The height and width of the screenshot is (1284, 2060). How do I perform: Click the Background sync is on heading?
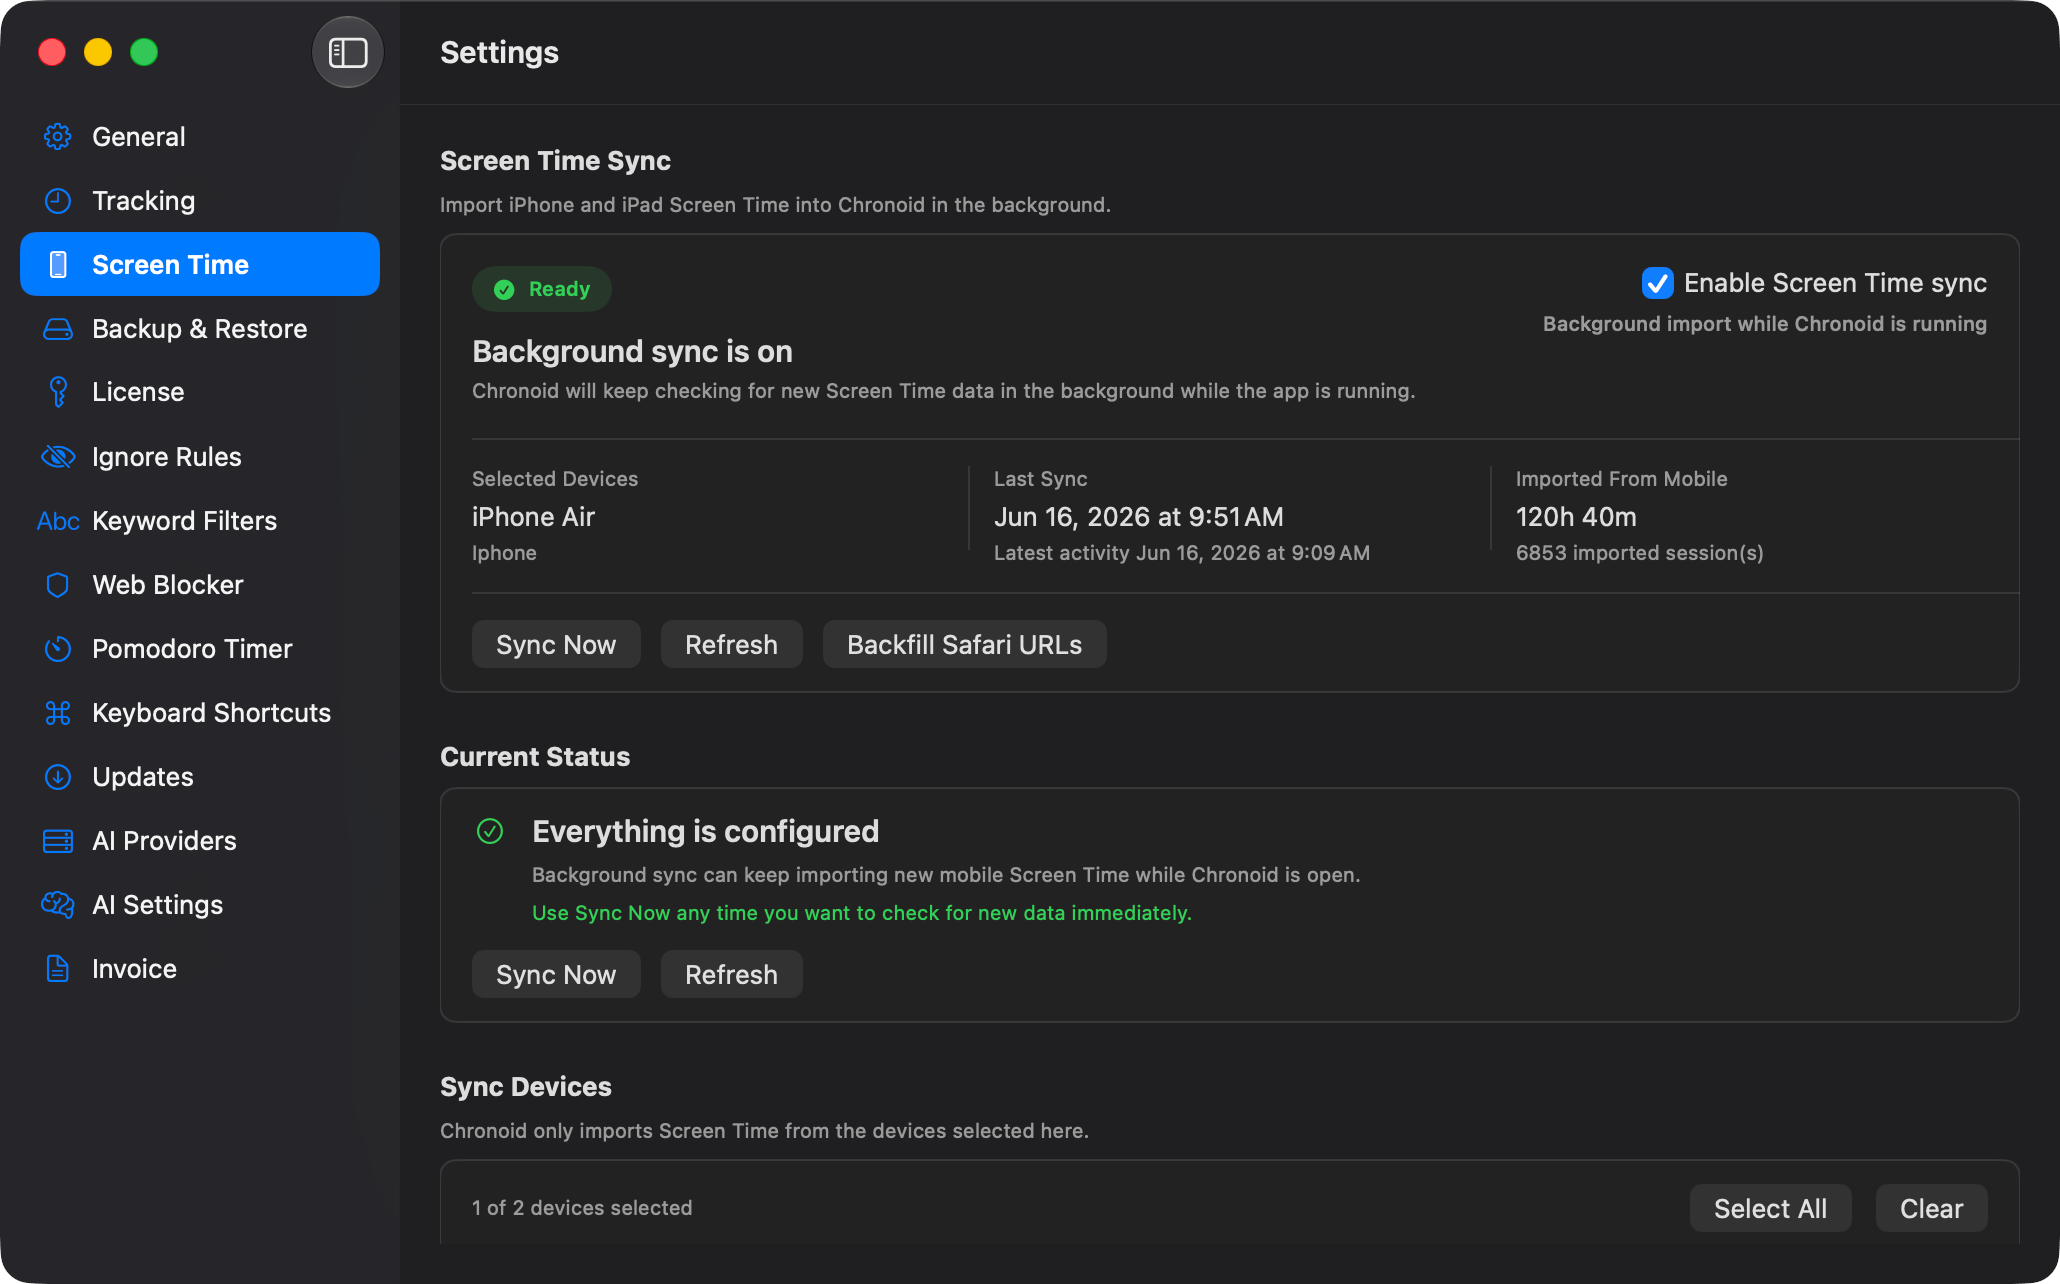(x=632, y=352)
